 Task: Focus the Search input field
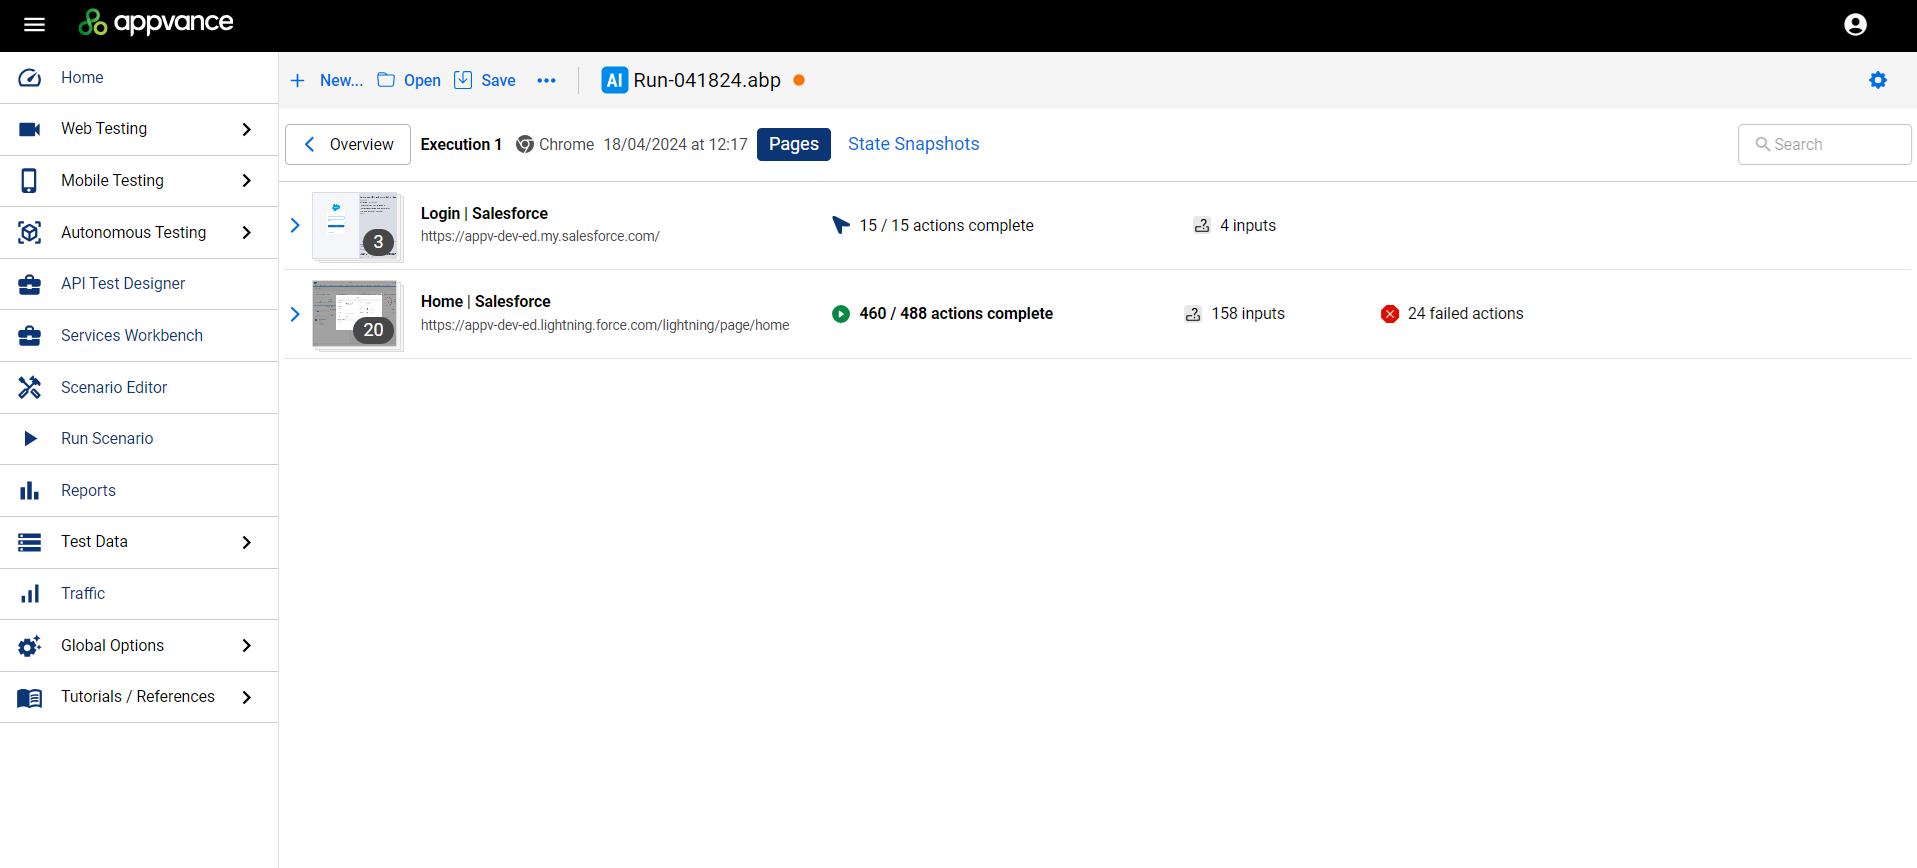pos(1824,144)
